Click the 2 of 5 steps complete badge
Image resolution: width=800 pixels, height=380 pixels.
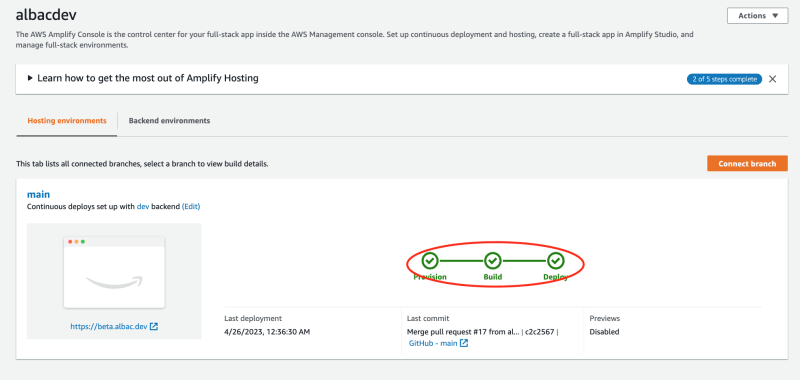point(724,79)
